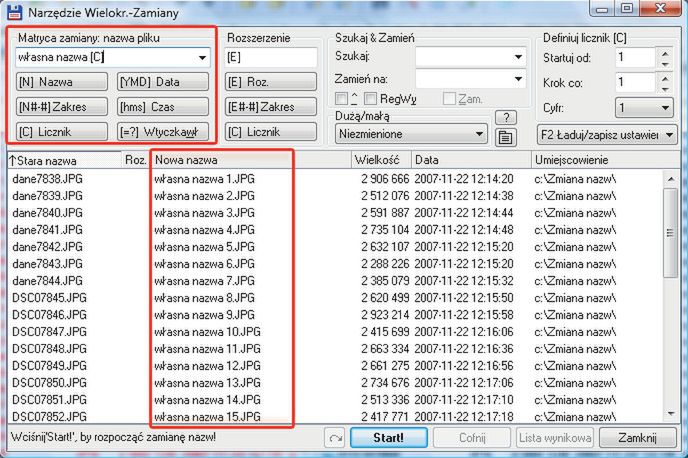Select file DSC07851.JPG
The width and height of the screenshot is (688, 458).
click(x=50, y=400)
